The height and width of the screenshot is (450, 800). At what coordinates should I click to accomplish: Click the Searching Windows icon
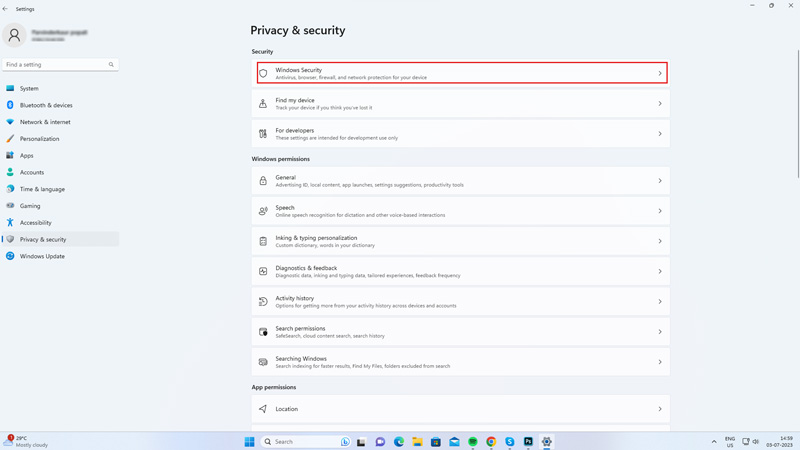tap(263, 362)
